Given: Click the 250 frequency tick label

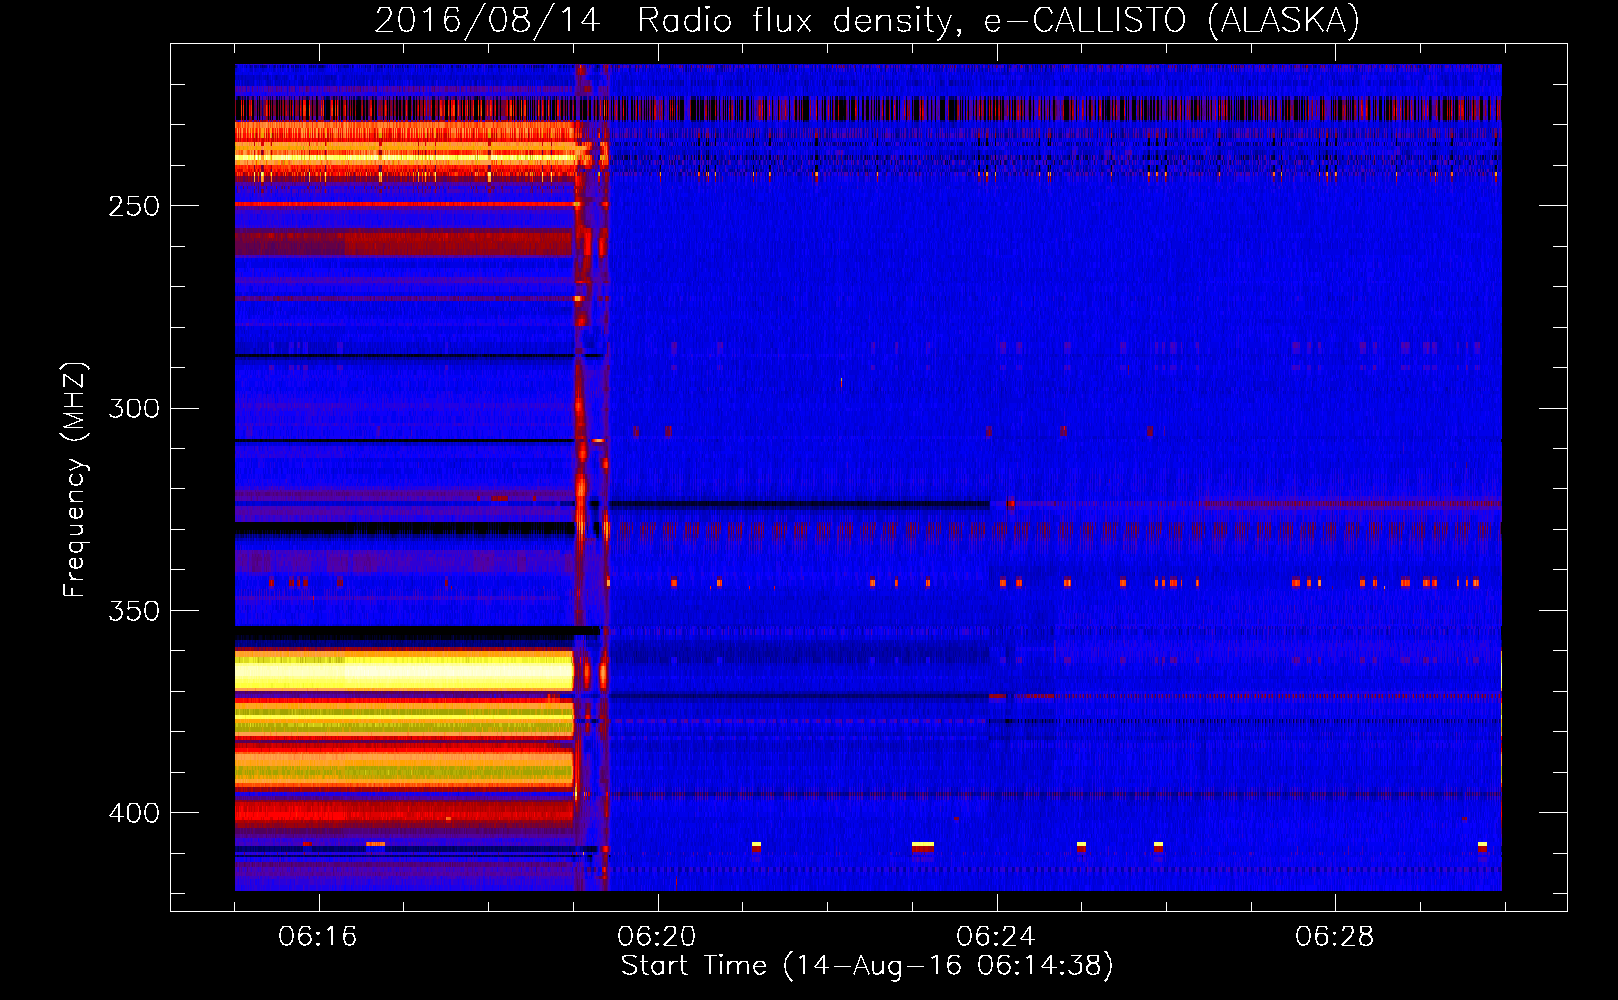Looking at the screenshot, I should click(x=134, y=206).
